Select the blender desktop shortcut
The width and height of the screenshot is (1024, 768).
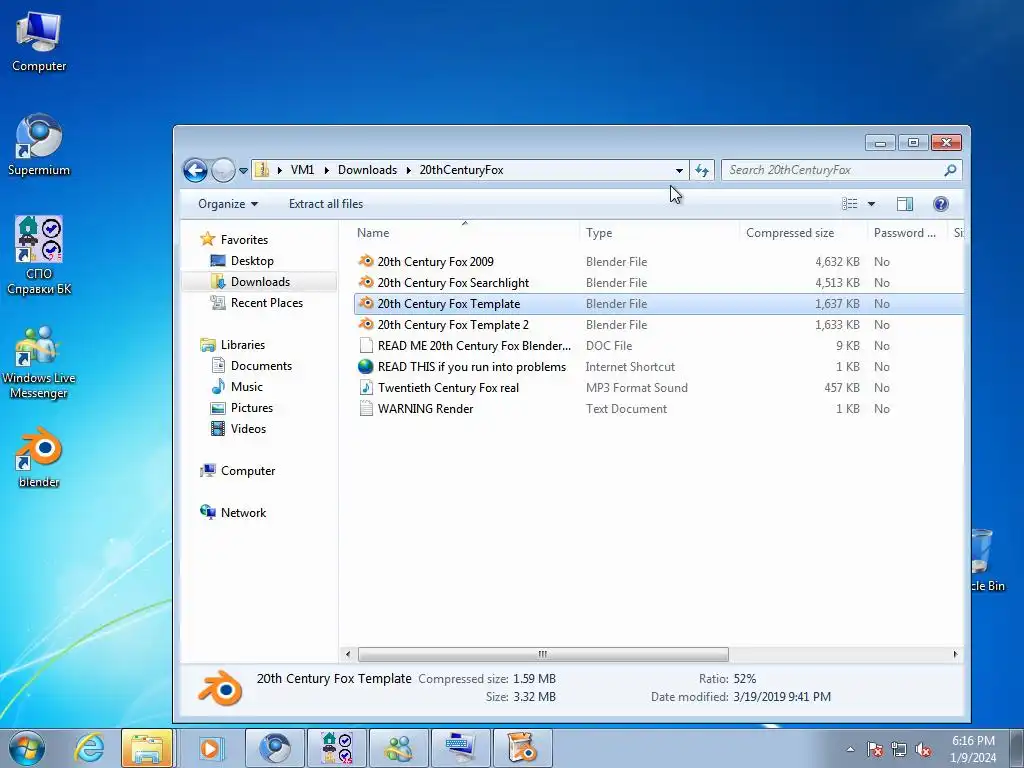(x=39, y=458)
